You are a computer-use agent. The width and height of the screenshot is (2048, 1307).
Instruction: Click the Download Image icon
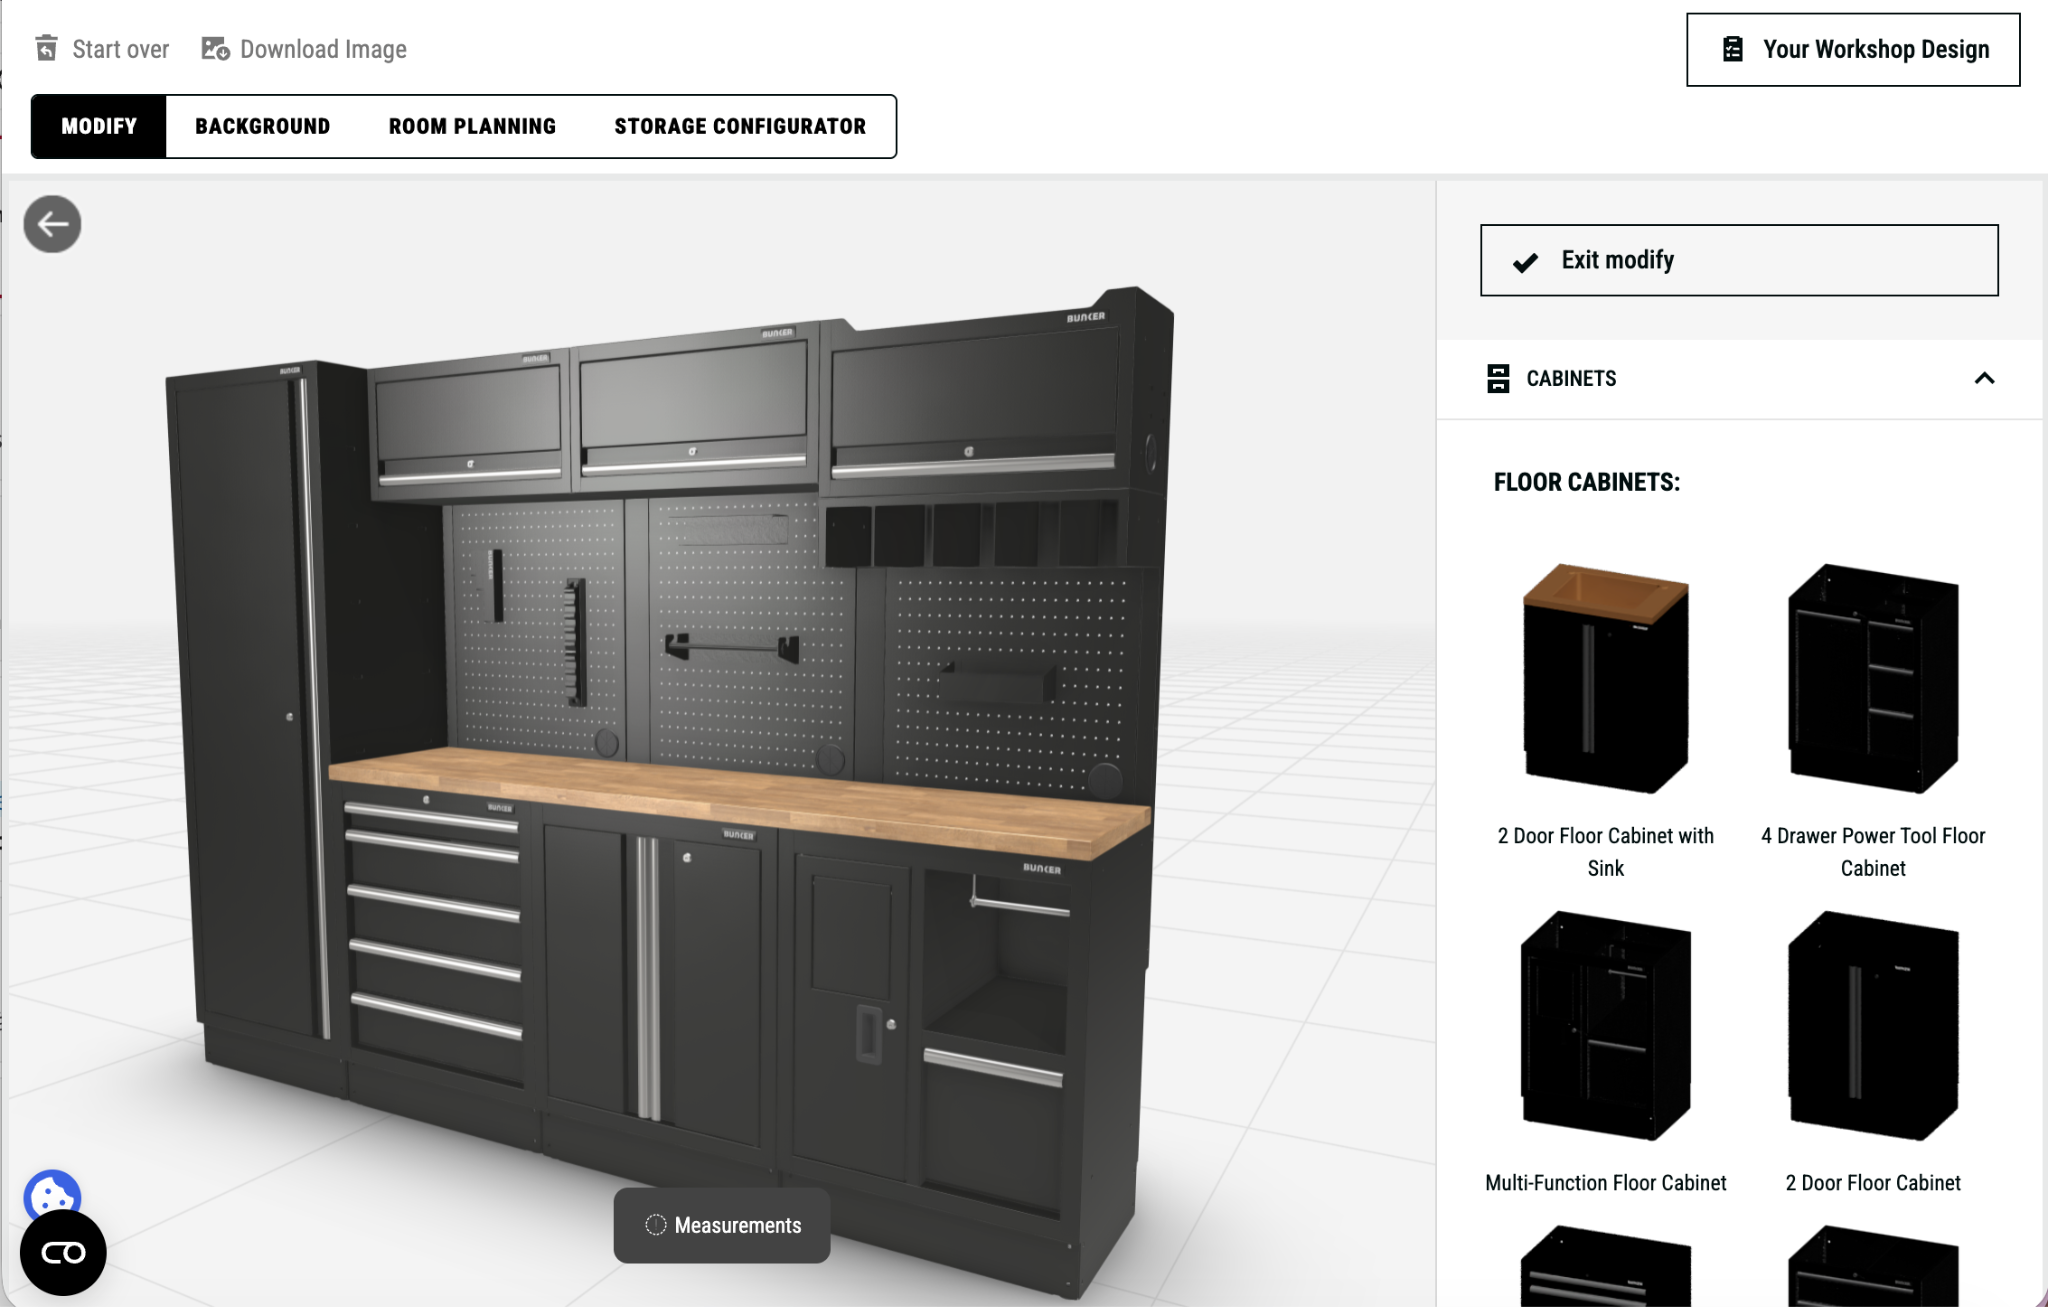215,48
